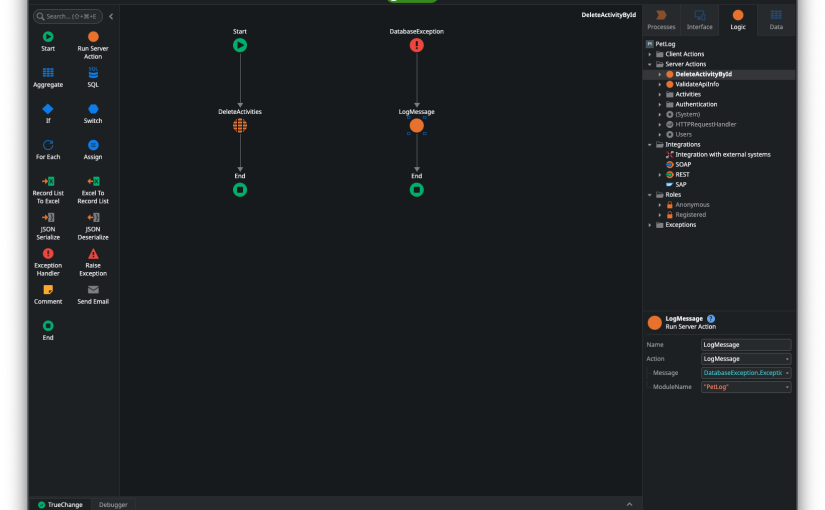Viewport: 825px width, 510px height.
Task: Select ValidateApiInfo server action
Action: 697,84
